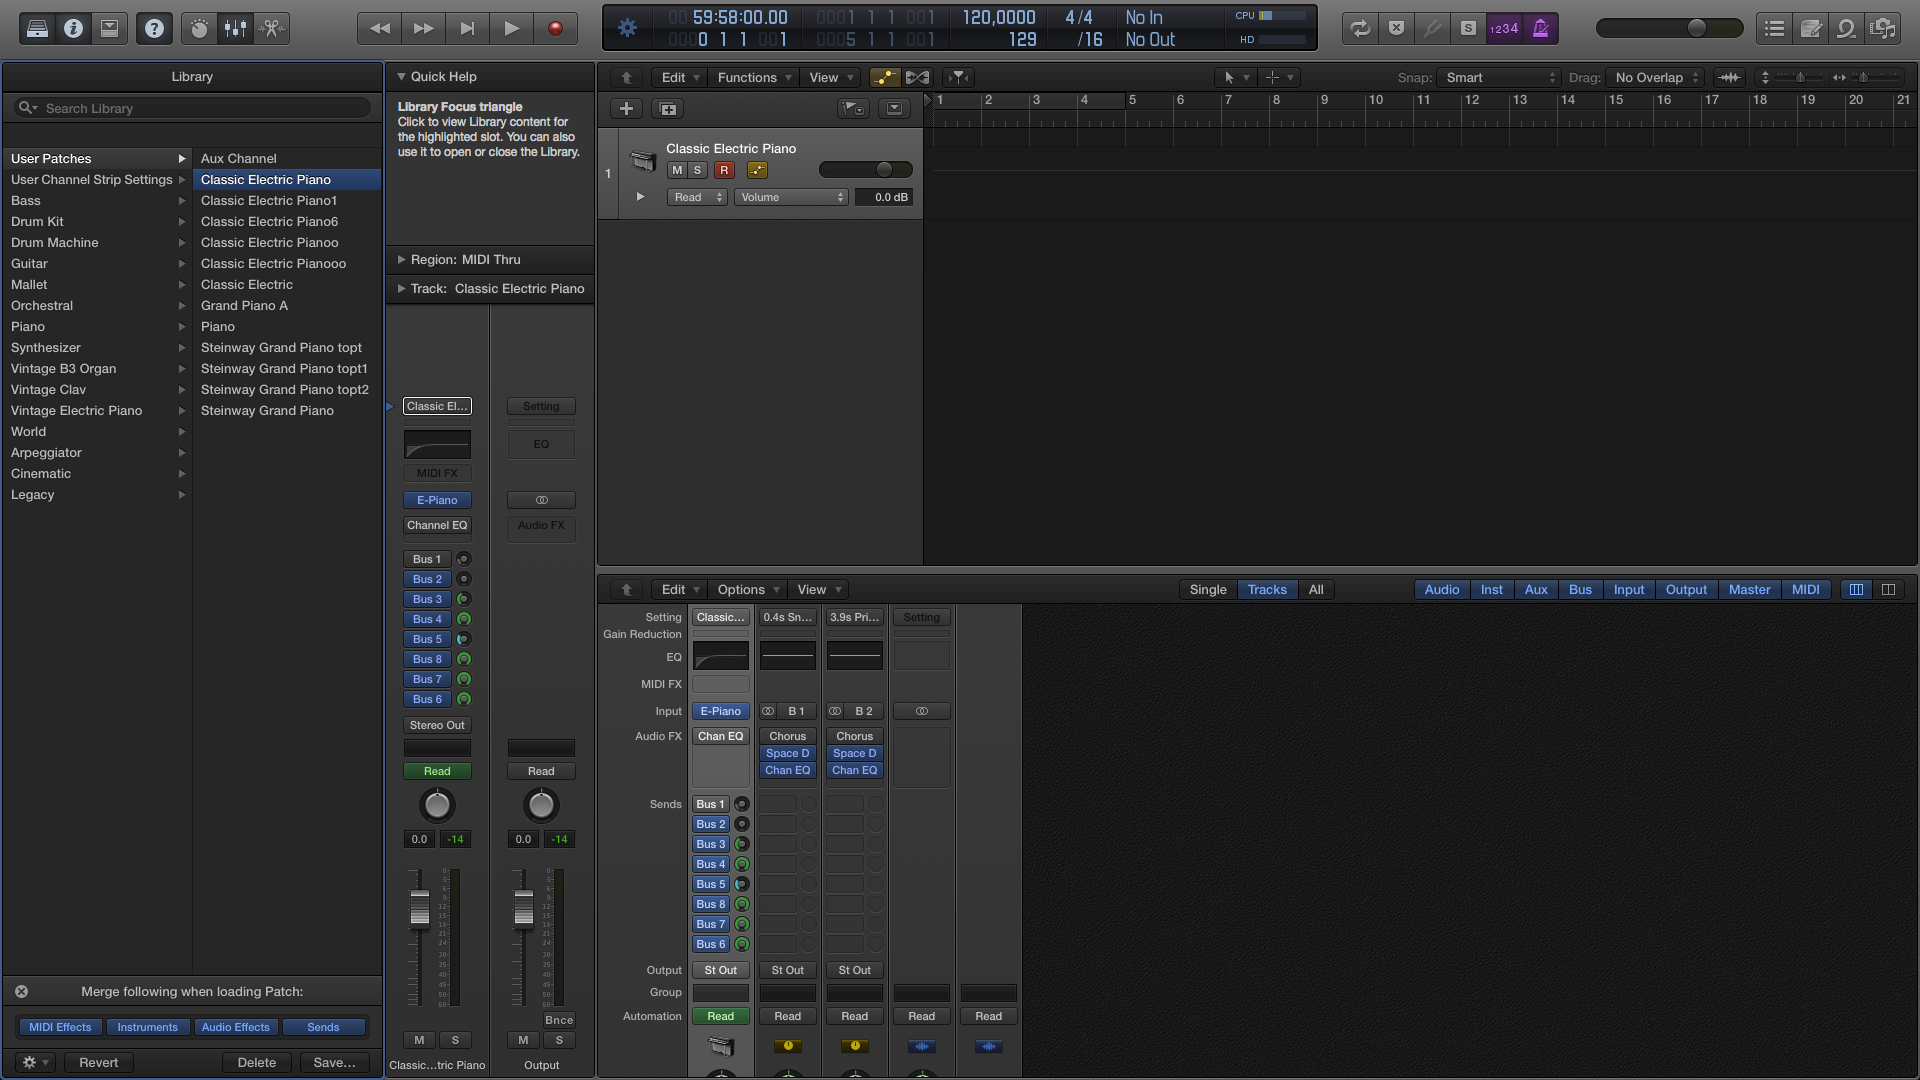1920x1080 pixels.
Task: Click the Revert button in Library
Action: tap(98, 1062)
